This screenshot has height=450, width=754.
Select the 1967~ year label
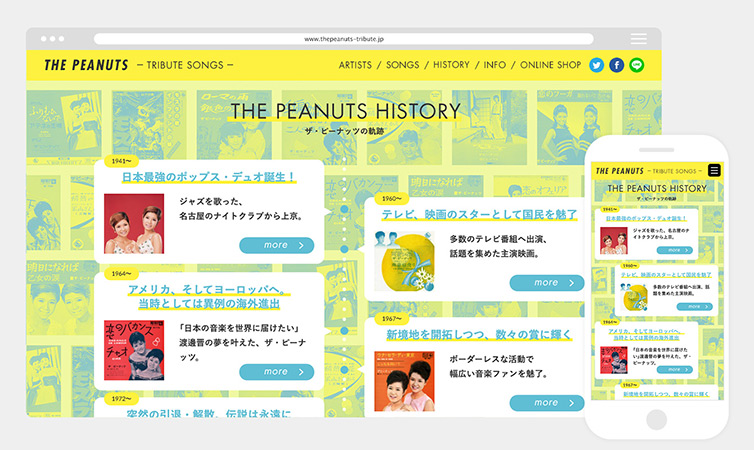[391, 318]
